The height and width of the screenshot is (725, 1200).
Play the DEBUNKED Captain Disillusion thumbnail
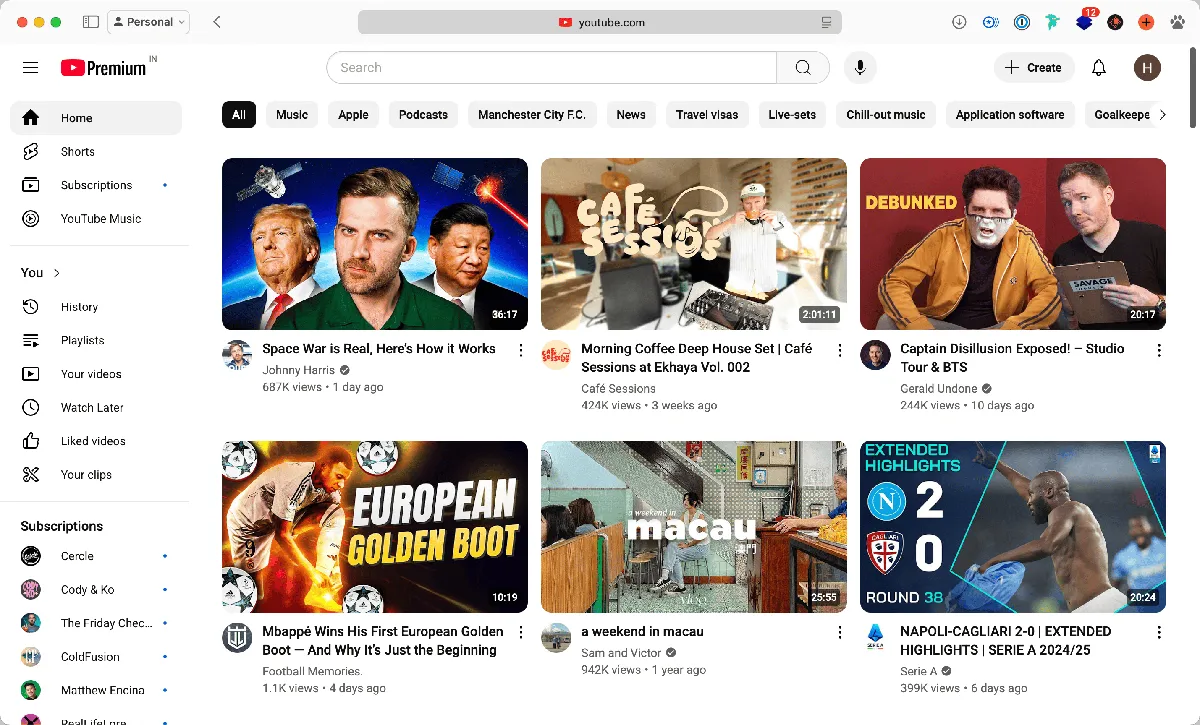coord(1013,244)
